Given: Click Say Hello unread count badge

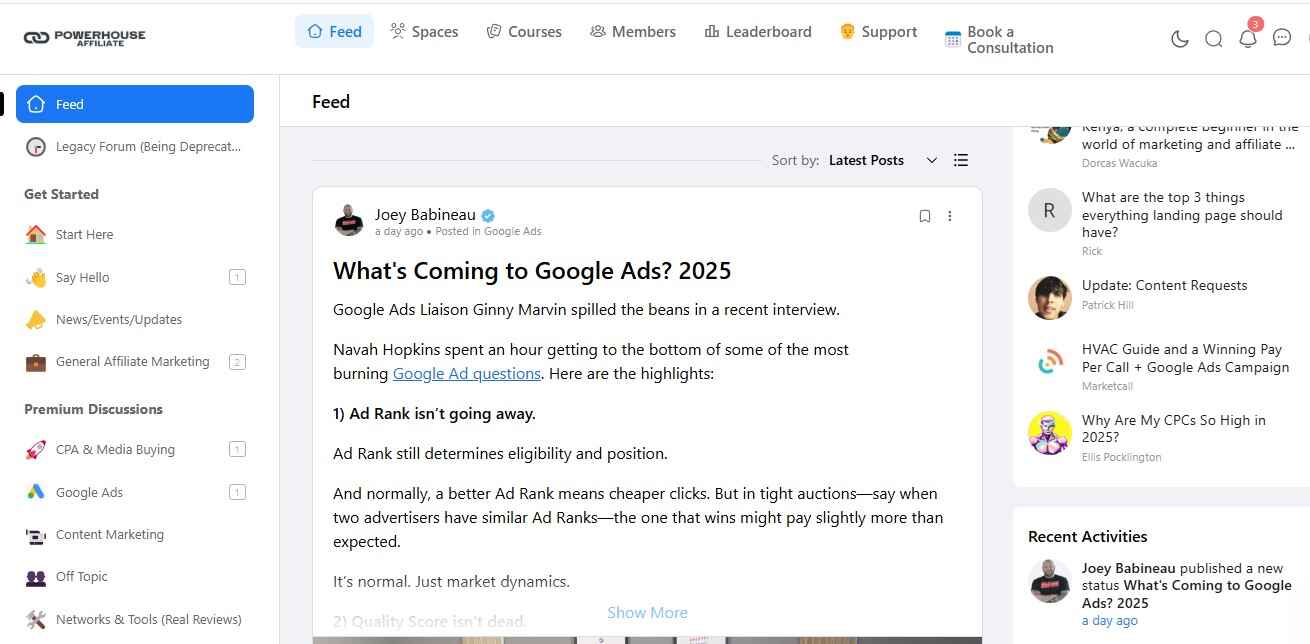Looking at the screenshot, I should 237,277.
